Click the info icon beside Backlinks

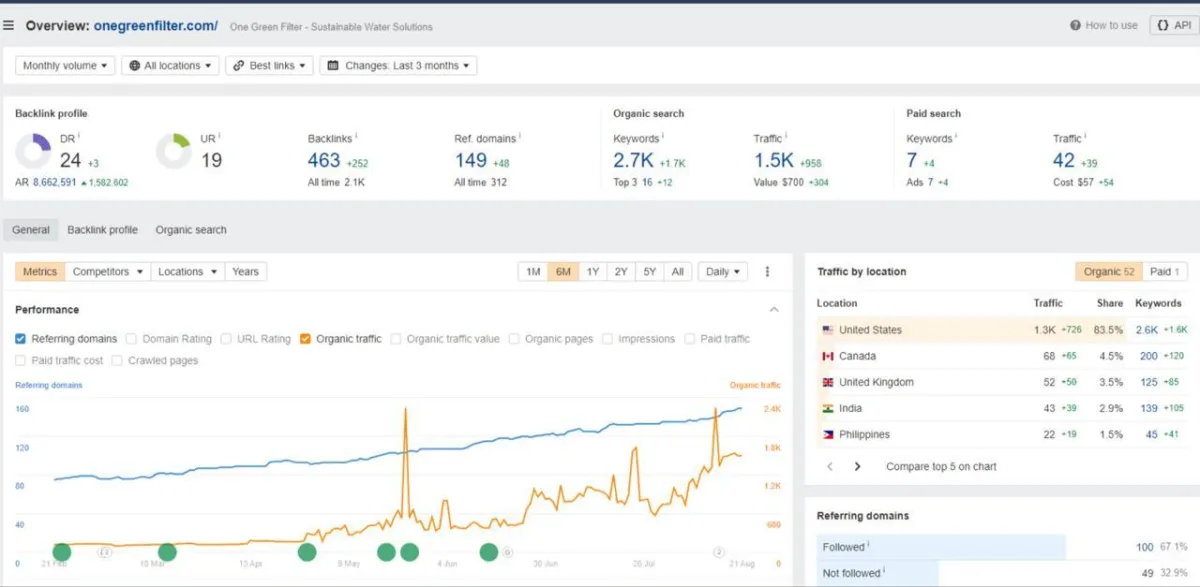click(356, 136)
